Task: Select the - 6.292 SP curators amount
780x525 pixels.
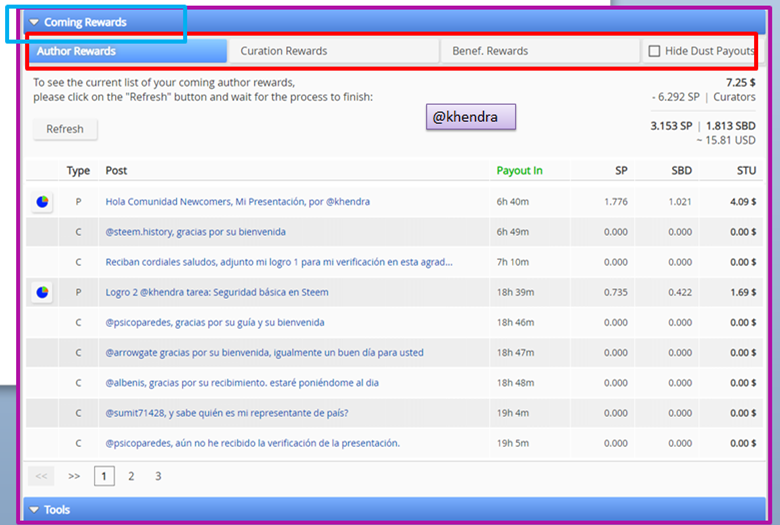Action: (x=676, y=97)
